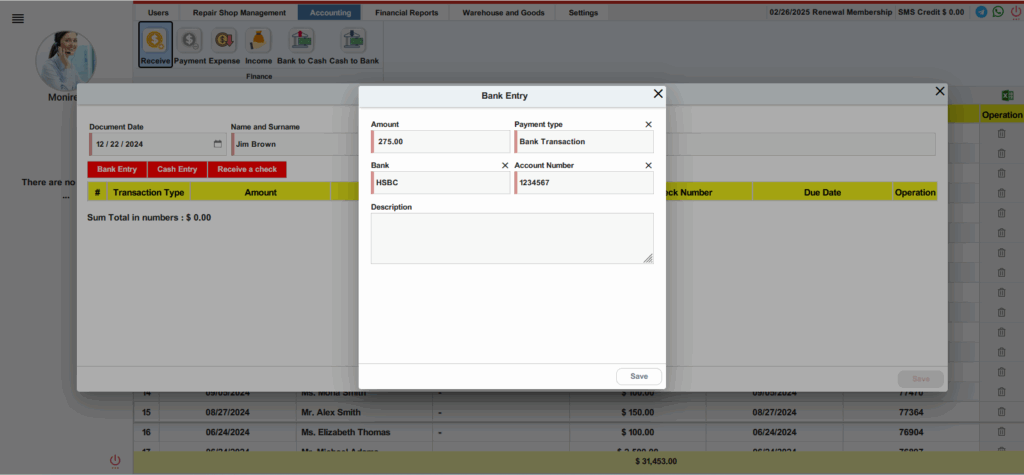Click the power icon at sidebar bottom
Image resolution: width=1024 pixels, height=475 pixels.
[115, 461]
